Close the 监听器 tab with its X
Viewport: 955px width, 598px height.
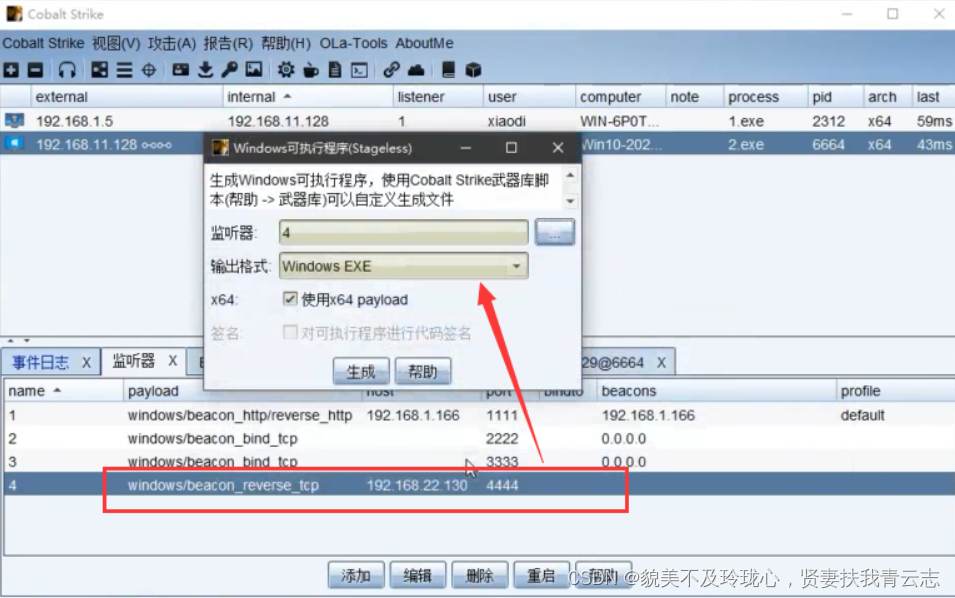tap(173, 361)
